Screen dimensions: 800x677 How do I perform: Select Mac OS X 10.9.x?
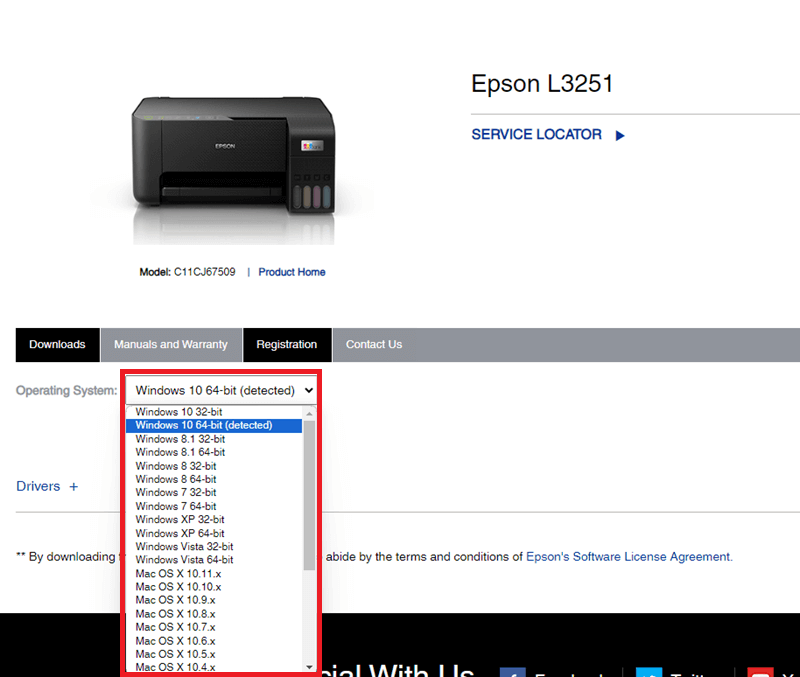click(x=214, y=600)
